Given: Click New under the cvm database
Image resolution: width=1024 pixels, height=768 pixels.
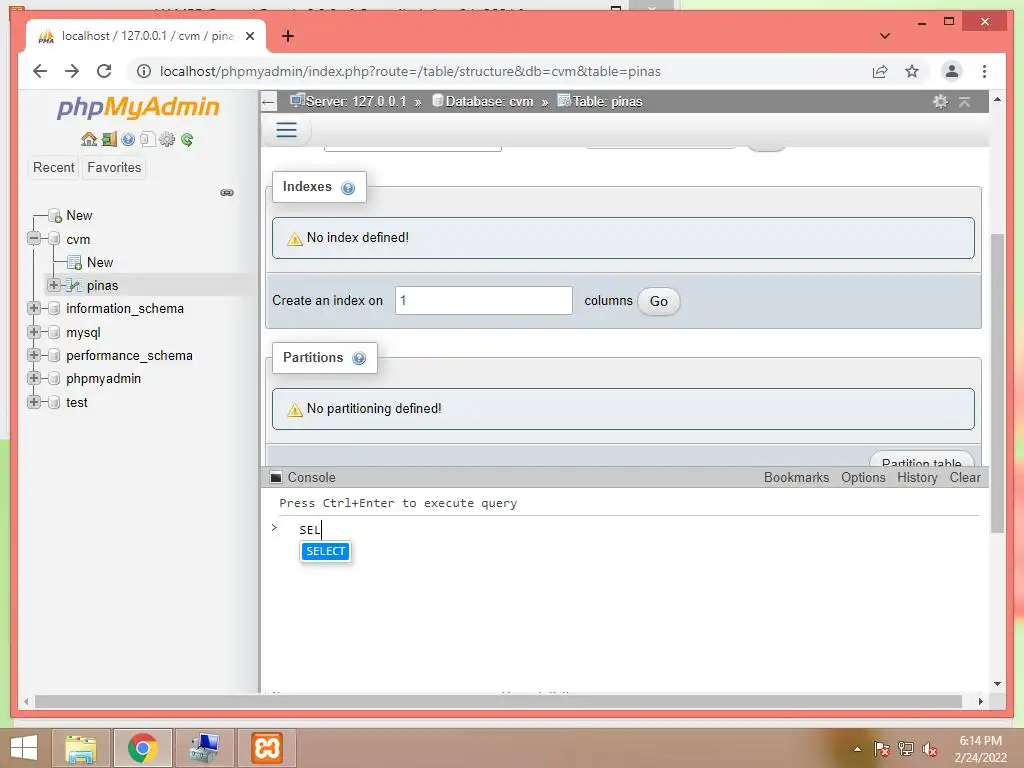Looking at the screenshot, I should pyautogui.click(x=99, y=262).
